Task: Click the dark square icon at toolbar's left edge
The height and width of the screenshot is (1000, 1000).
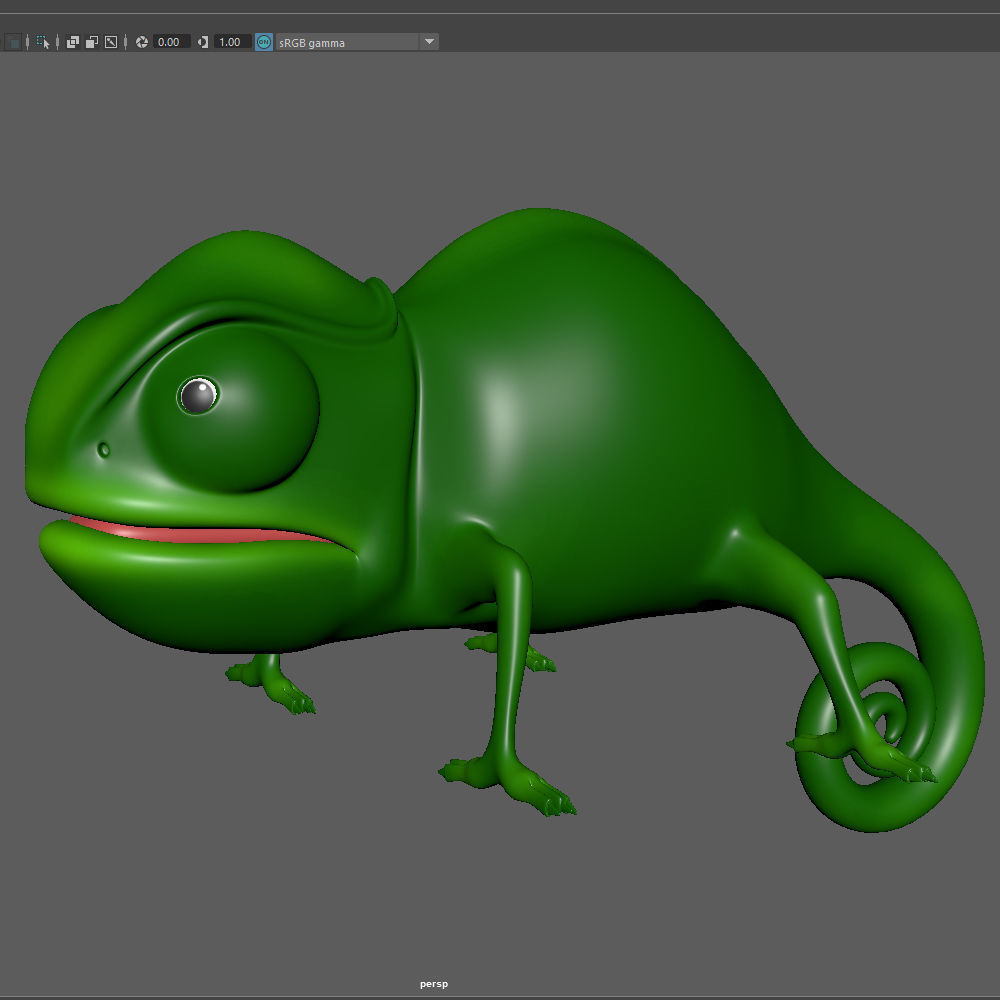Action: click(x=13, y=42)
